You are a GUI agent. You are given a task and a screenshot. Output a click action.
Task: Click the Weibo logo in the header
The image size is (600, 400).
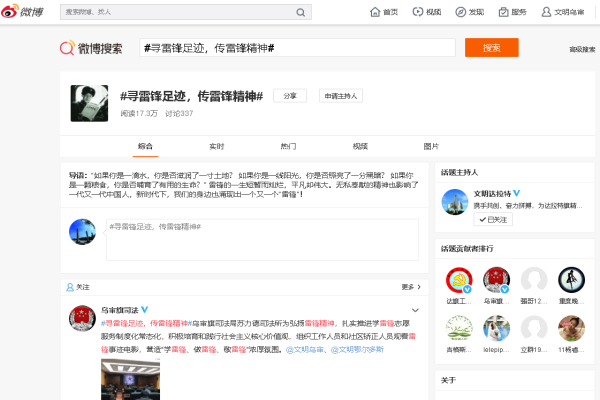tap(22, 11)
